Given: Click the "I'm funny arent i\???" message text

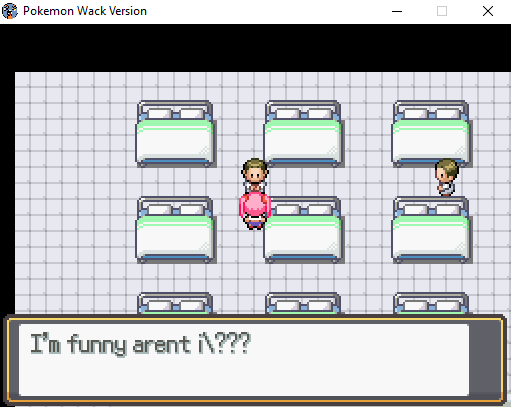Looking at the screenshot, I should (x=140, y=344).
